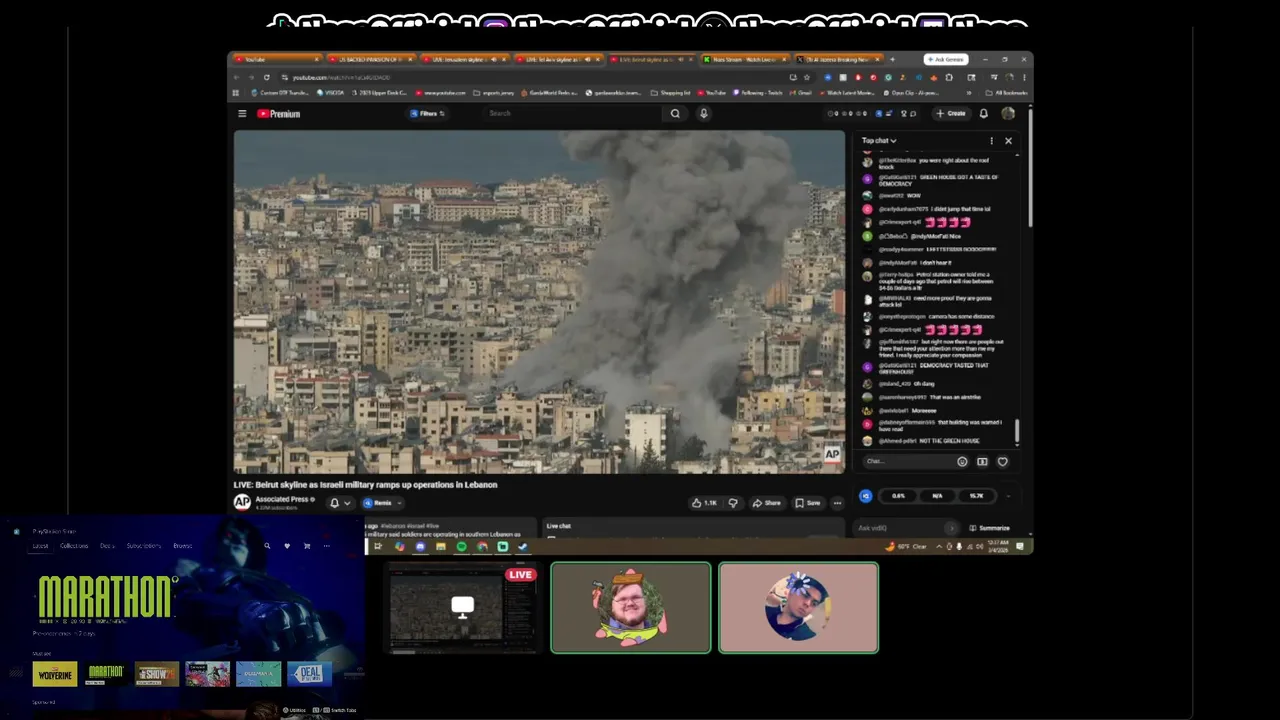Open a new browser tab
Viewport: 1280px width, 720px height.
[x=892, y=59]
